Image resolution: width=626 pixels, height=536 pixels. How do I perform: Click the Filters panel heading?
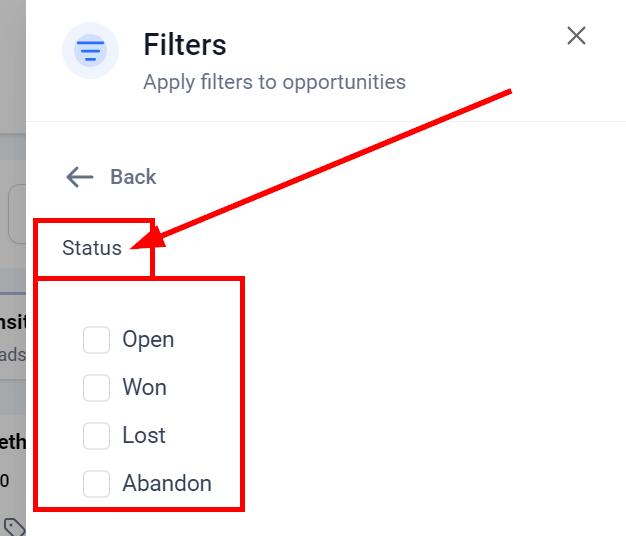(x=185, y=45)
